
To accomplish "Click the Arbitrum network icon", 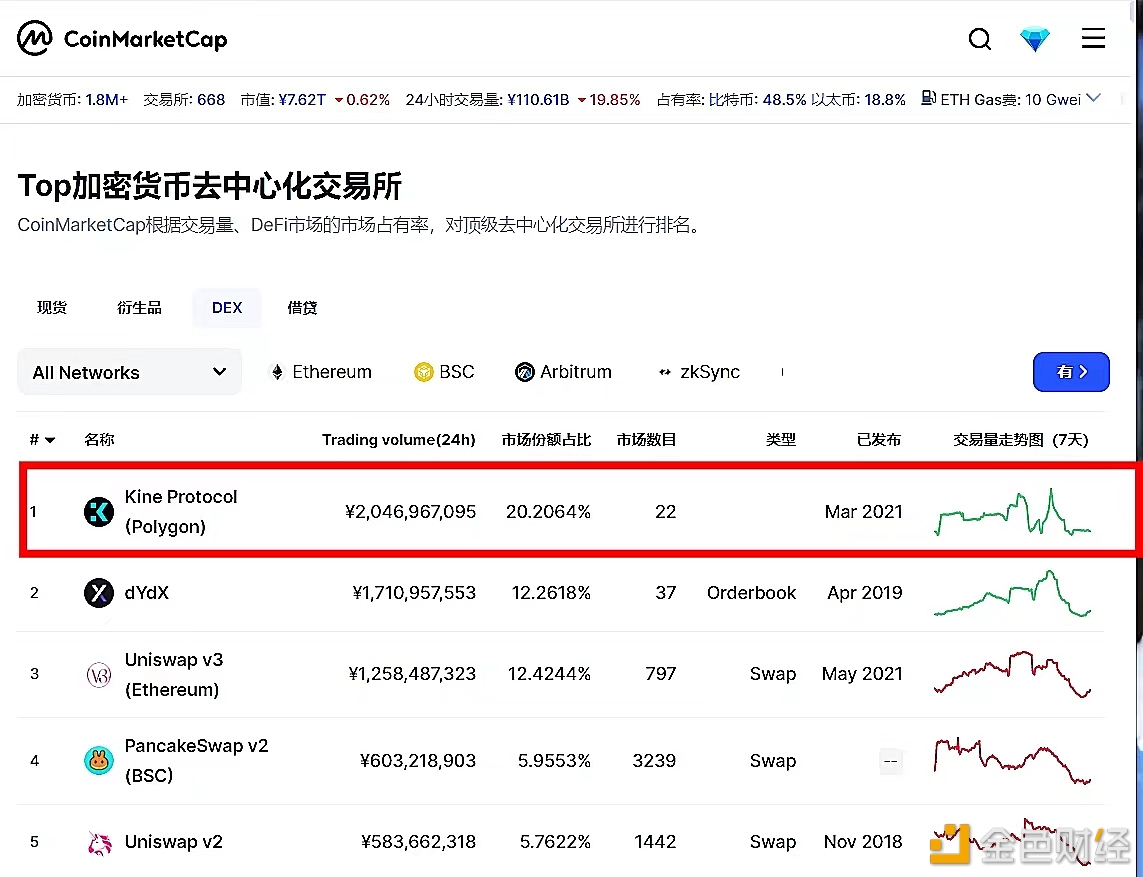I will (525, 373).
